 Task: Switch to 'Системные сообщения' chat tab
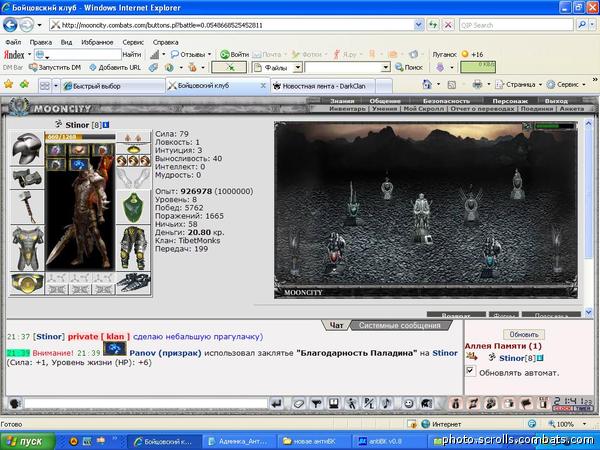point(400,325)
